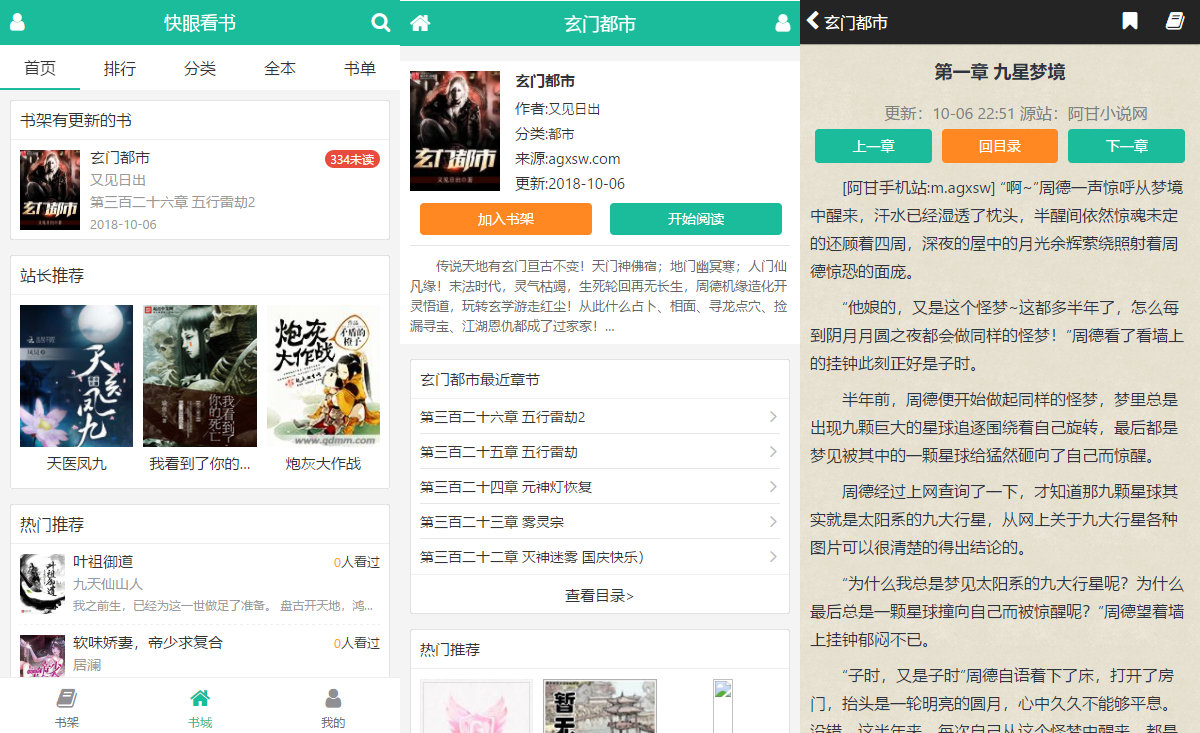The height and width of the screenshot is (733, 1200).
Task: Select the 叶祖御道 title text
Action: (x=103, y=562)
